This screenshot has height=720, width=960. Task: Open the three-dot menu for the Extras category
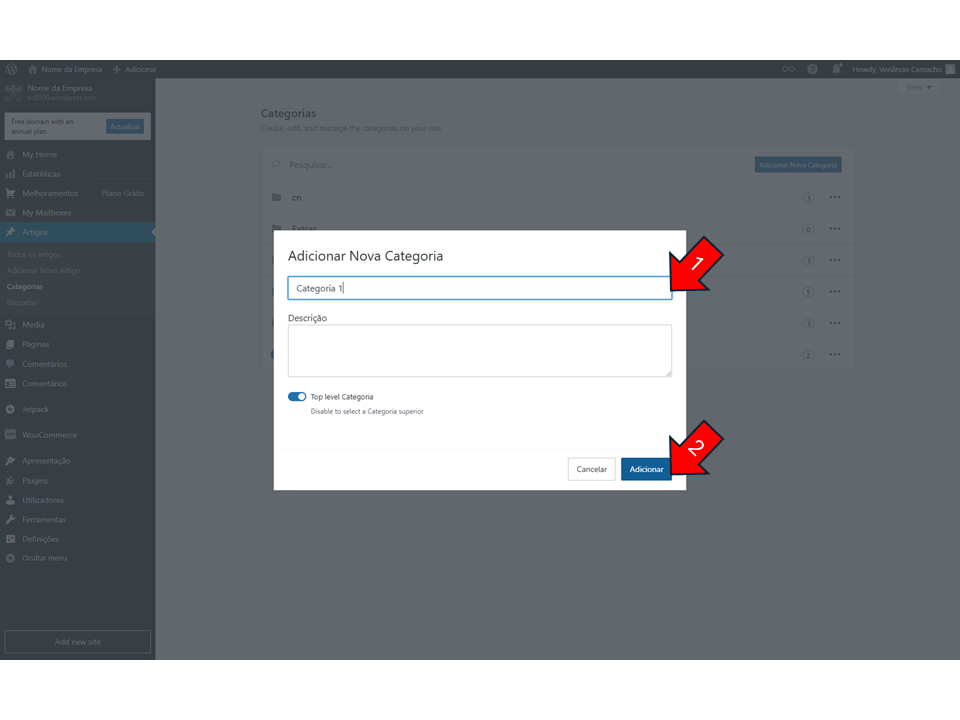point(834,229)
